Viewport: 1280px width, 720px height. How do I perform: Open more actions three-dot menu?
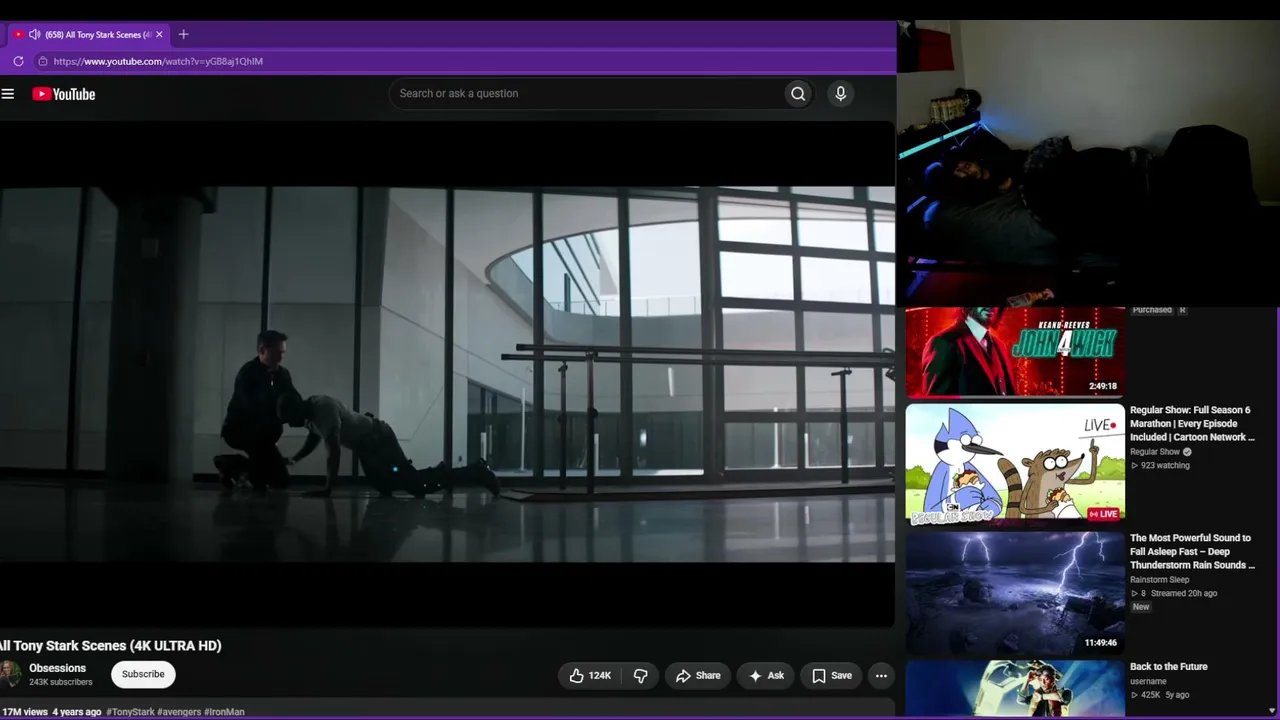click(x=881, y=676)
